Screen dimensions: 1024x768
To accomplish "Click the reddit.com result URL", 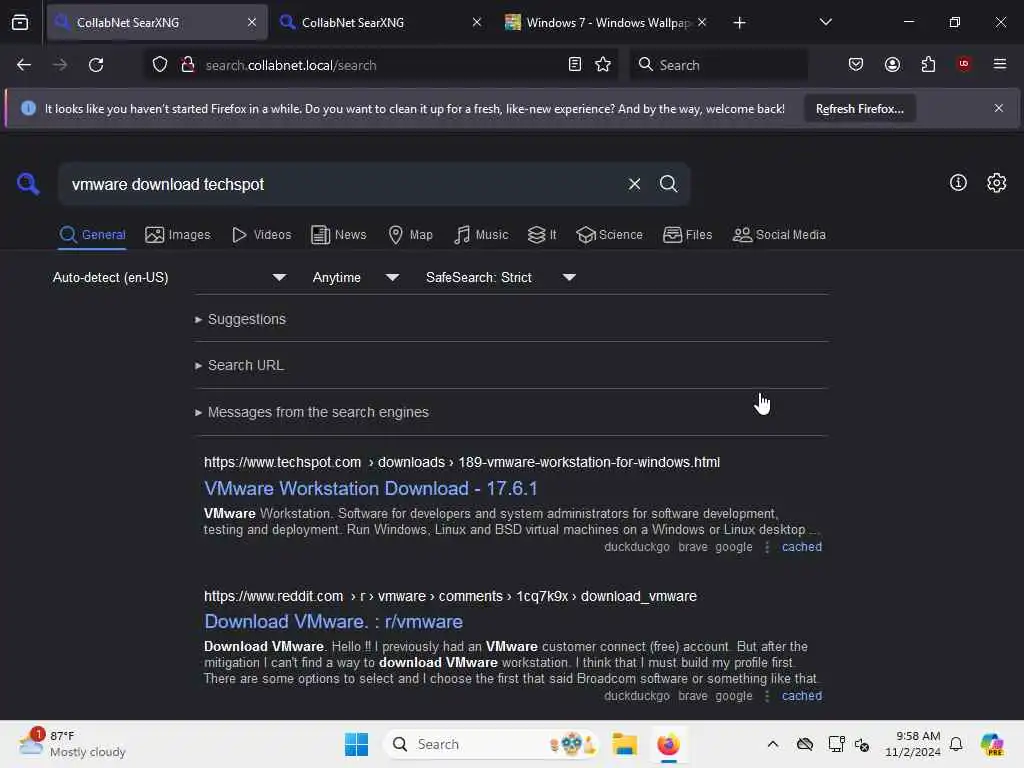I will pyautogui.click(x=450, y=596).
